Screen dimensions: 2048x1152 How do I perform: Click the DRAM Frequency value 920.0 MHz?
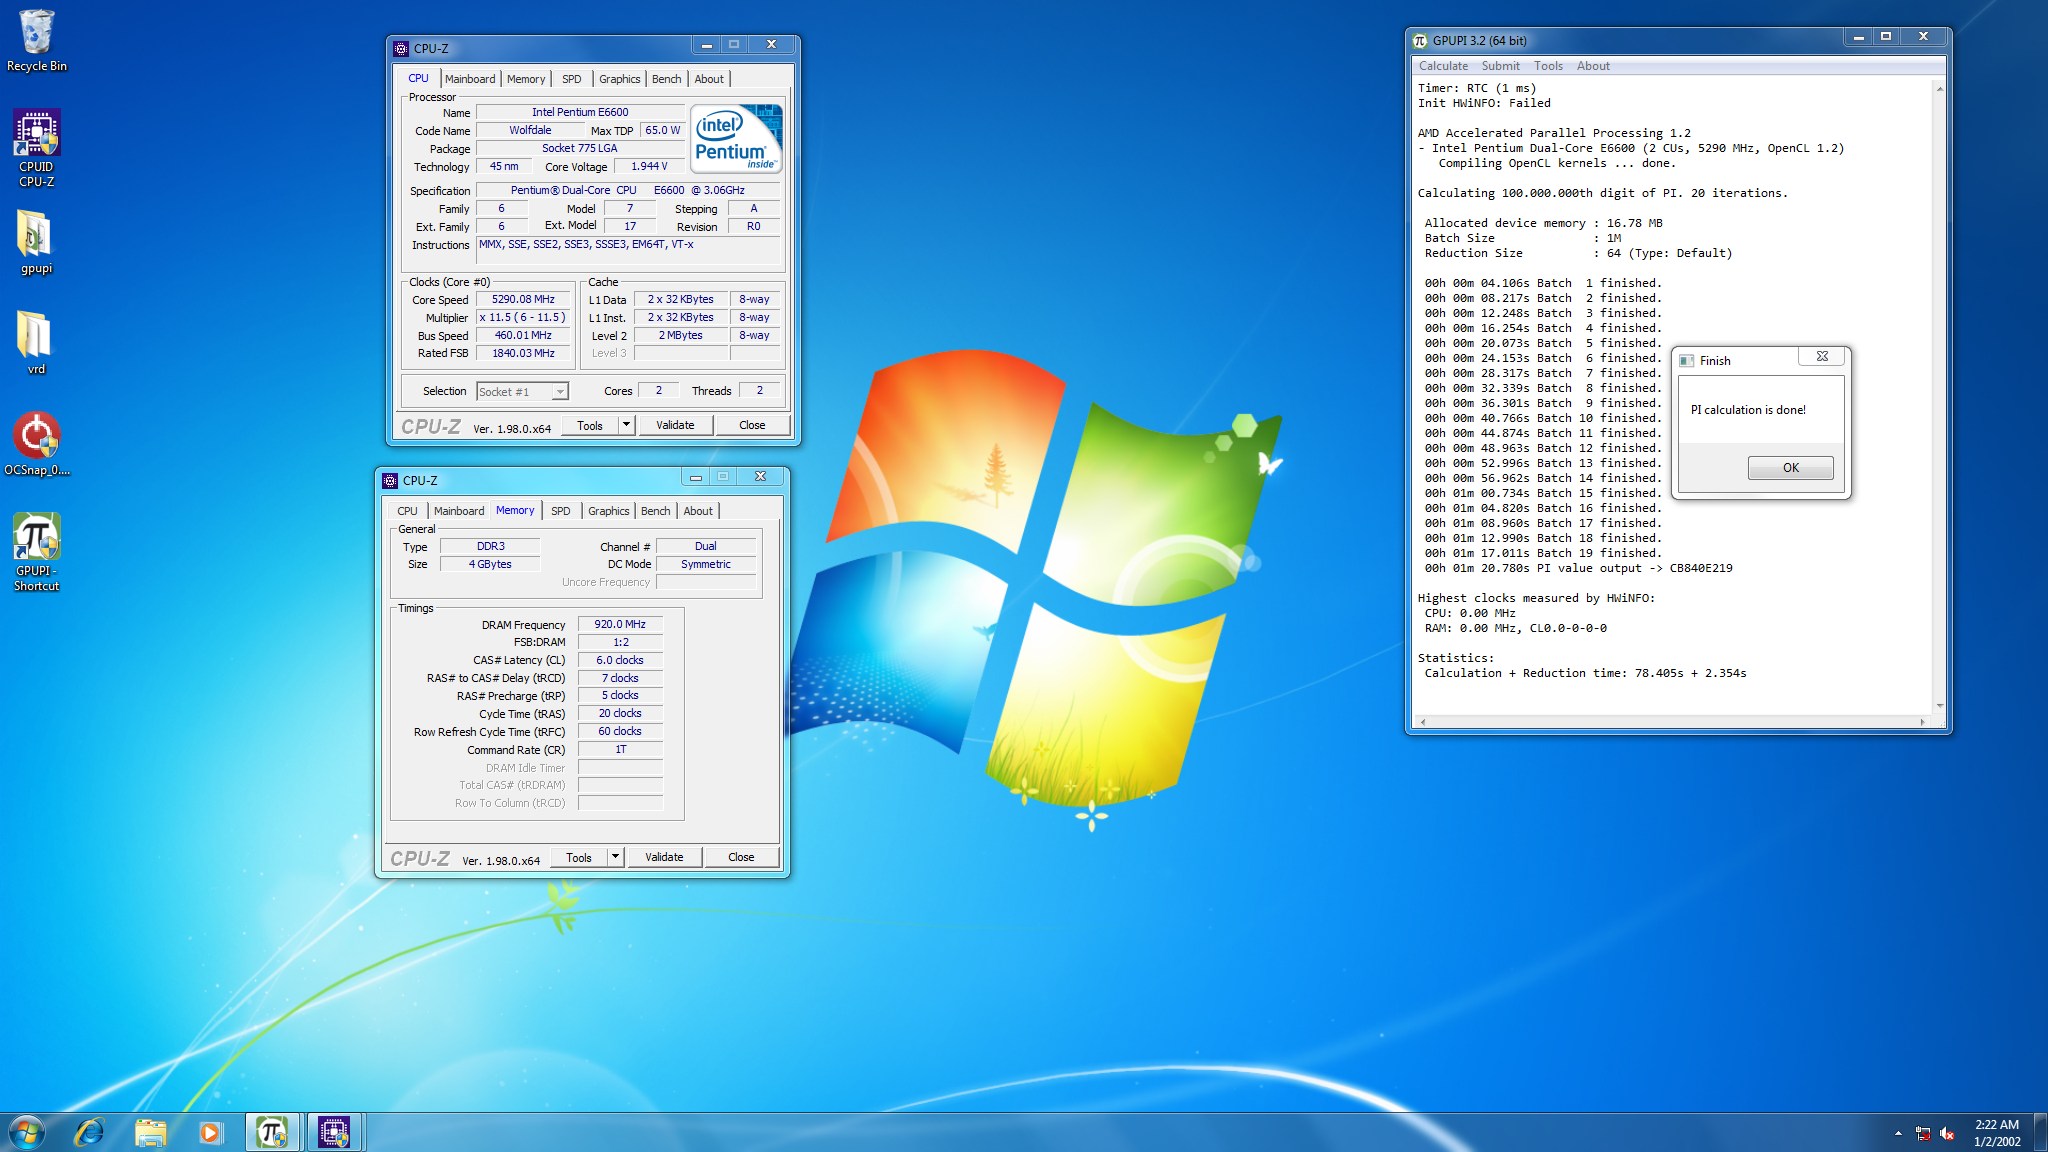[620, 624]
